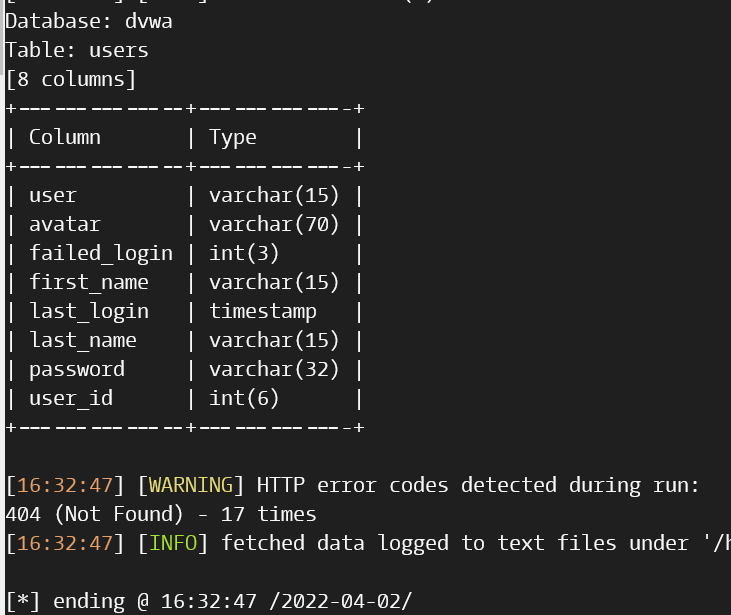Click the '404 (Not Found) - 17 times' line
731x615 pixels.
pyautogui.click(x=160, y=514)
